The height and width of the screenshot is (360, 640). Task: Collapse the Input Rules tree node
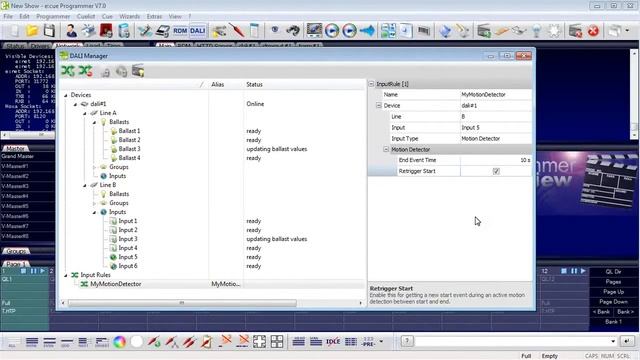[x=66, y=275]
